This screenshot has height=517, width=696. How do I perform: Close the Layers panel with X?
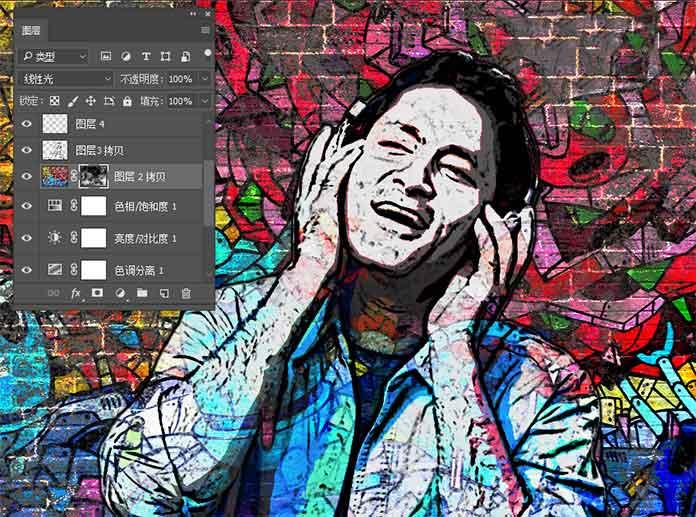pos(208,14)
